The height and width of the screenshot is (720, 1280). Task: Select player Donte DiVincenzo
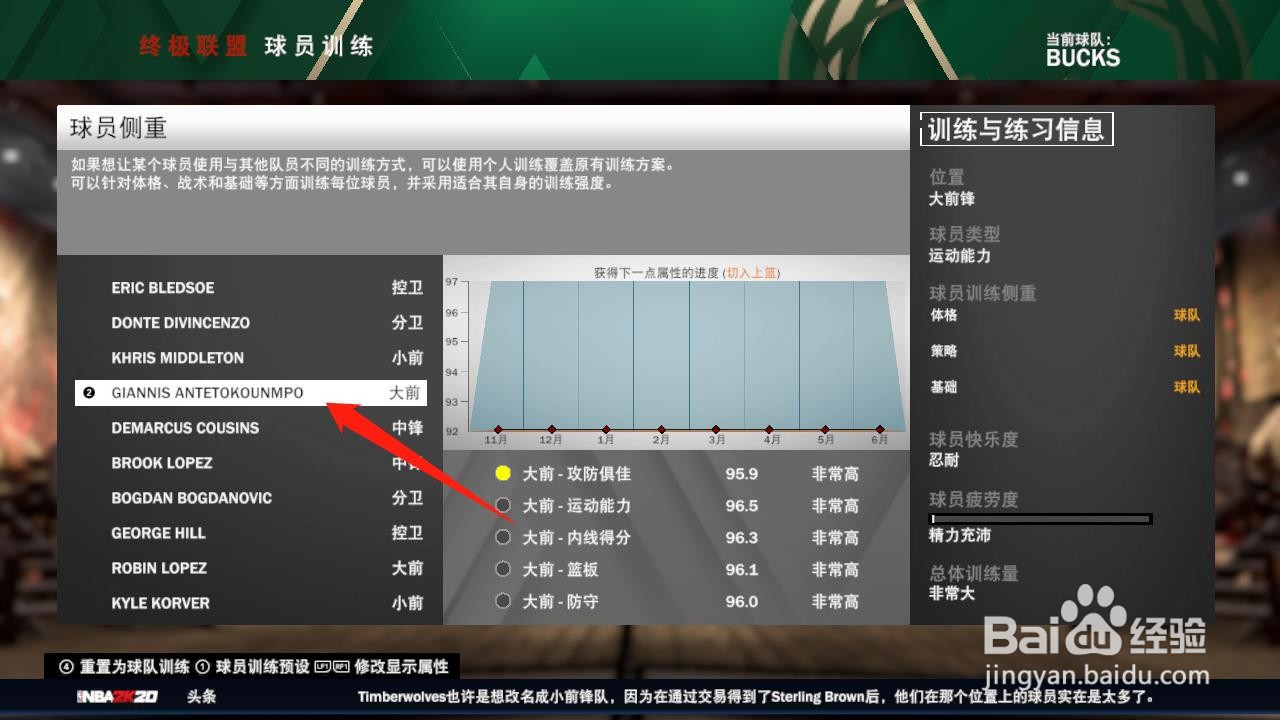(x=251, y=323)
